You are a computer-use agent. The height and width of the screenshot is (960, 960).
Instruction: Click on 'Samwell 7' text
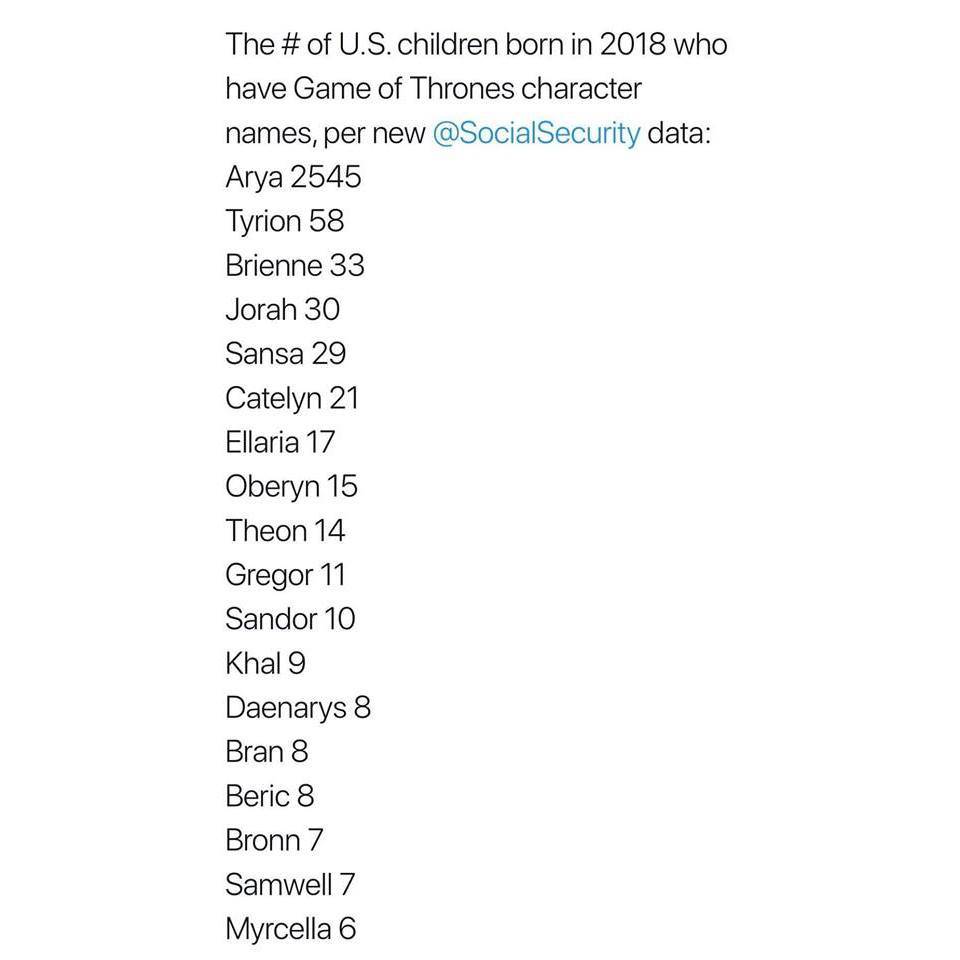click(290, 884)
